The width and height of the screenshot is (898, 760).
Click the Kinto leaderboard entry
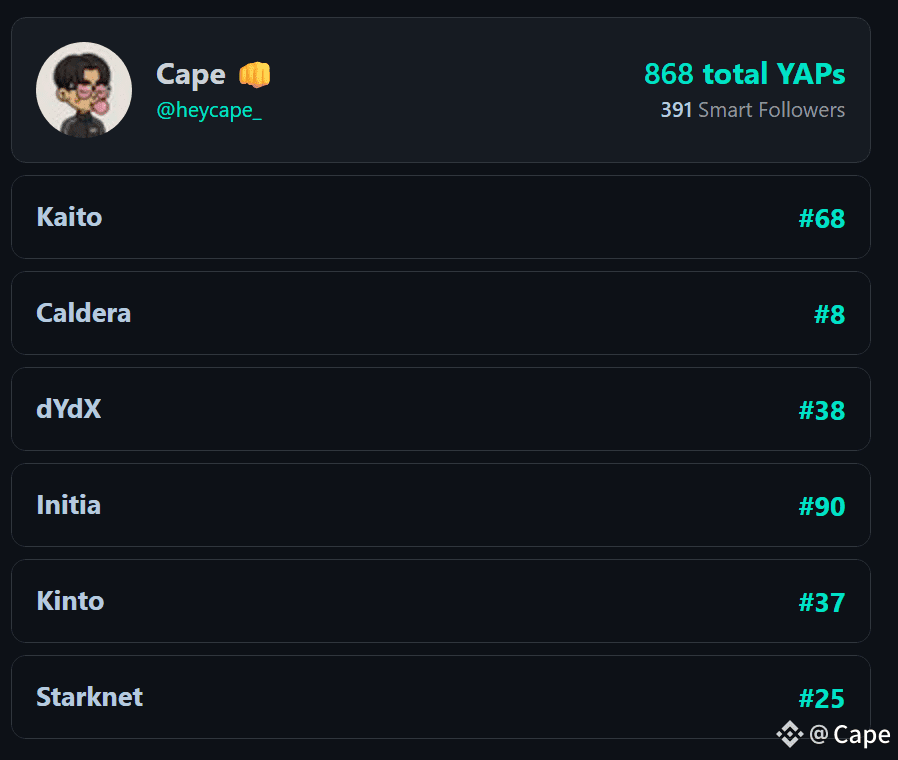click(x=440, y=601)
